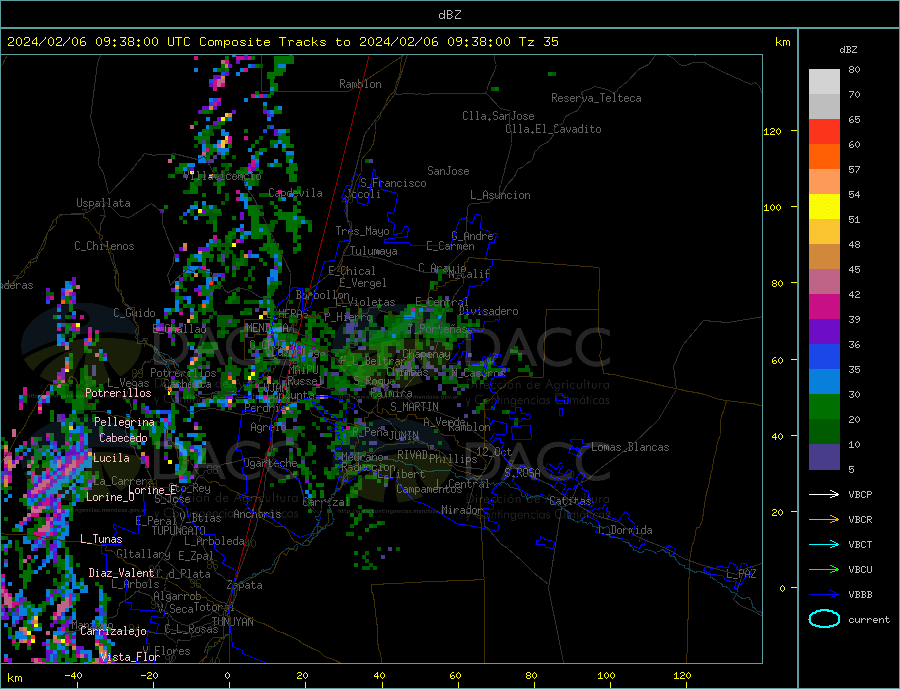Screen dimensions: 900x689
Task: Click the 'Divisadero' map label
Action: 488,311
